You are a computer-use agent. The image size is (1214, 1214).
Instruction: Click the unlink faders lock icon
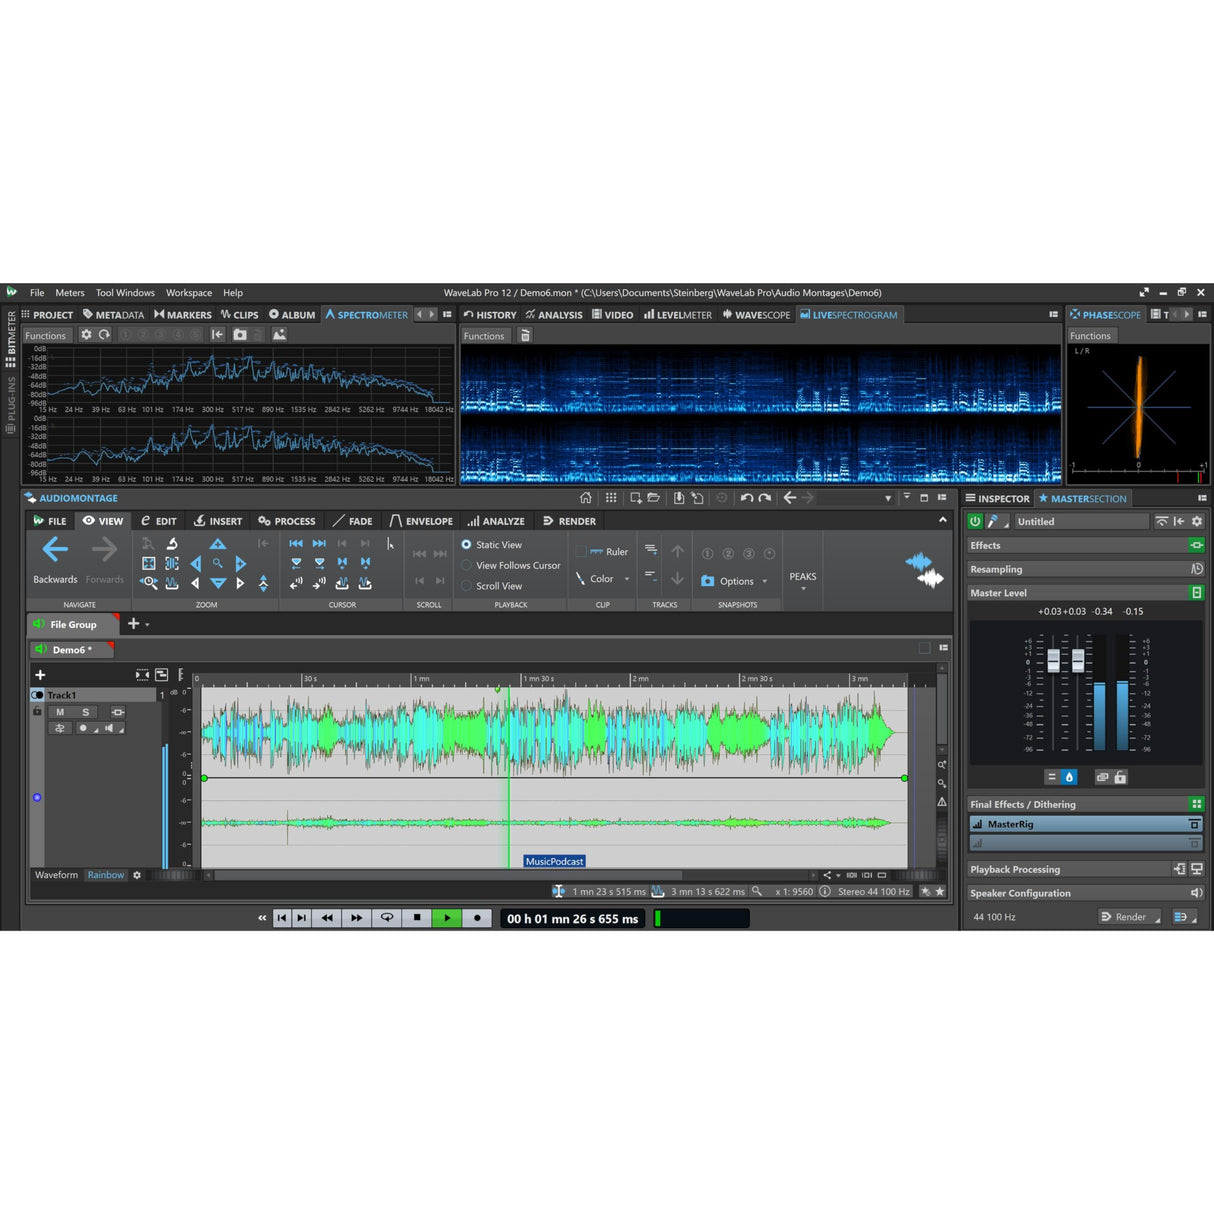click(x=1121, y=777)
